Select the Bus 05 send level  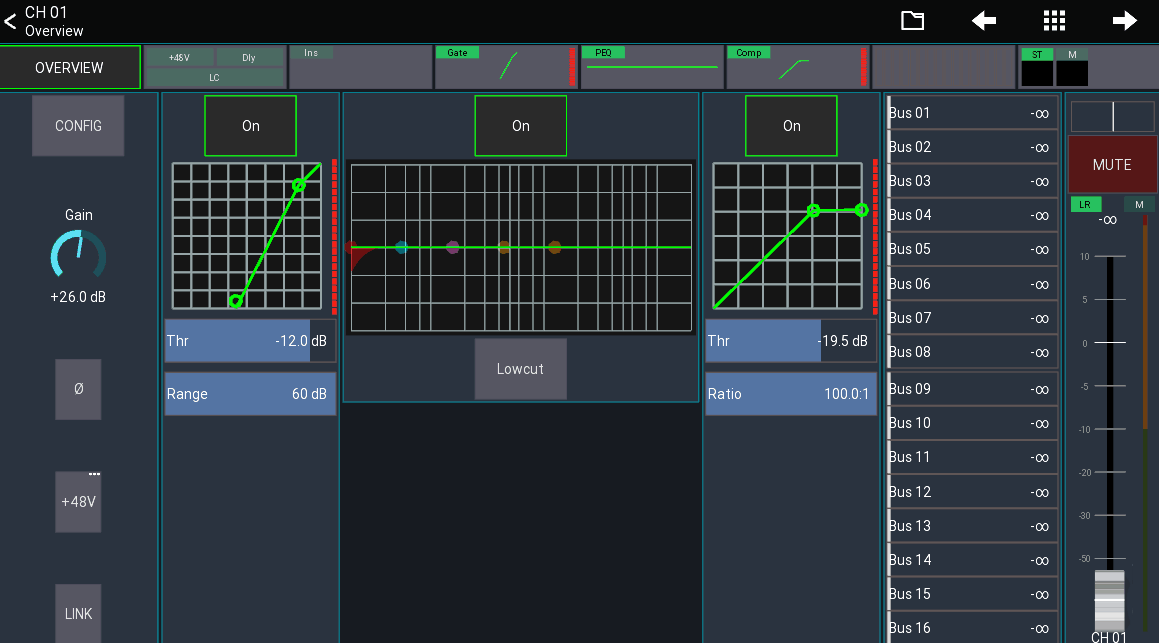click(972, 249)
